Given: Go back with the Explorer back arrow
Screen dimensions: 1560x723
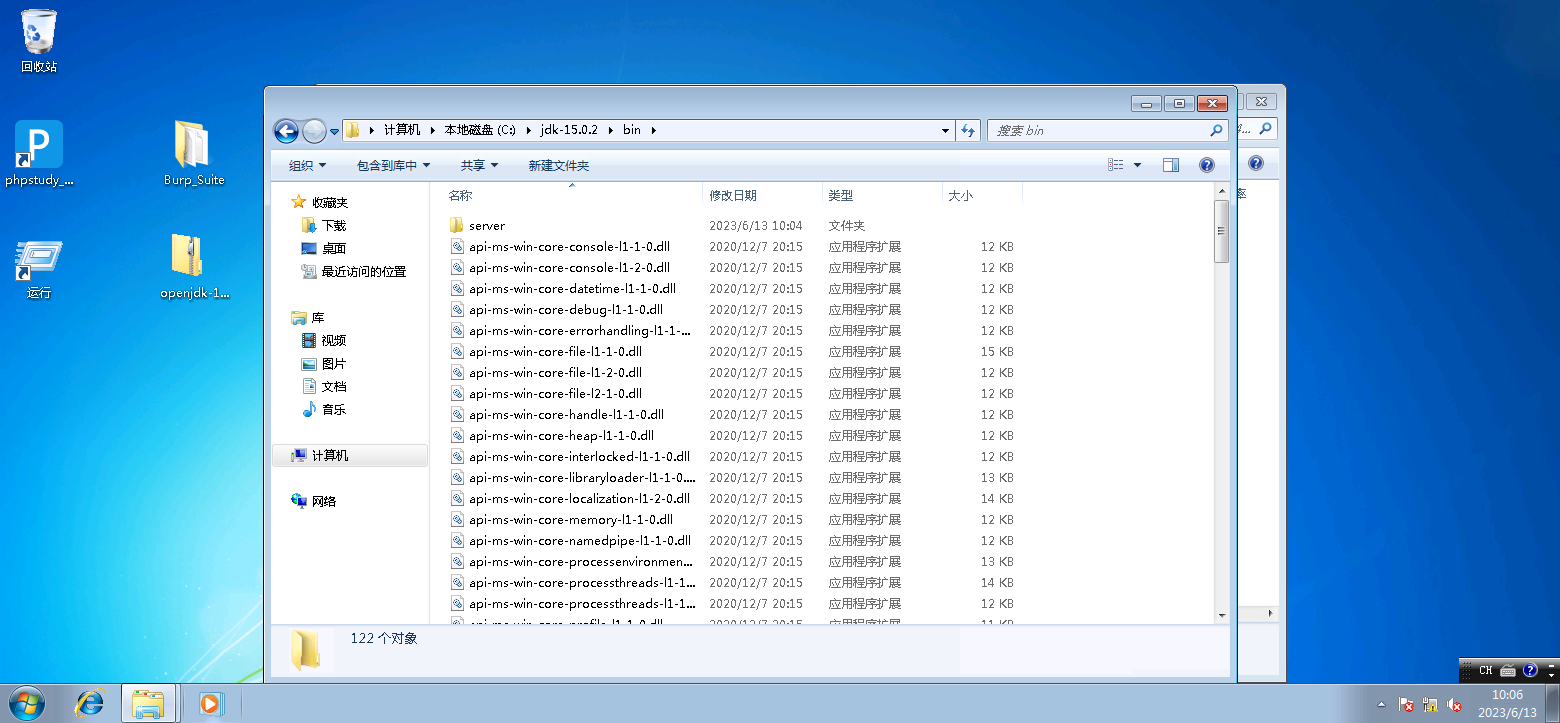Looking at the screenshot, I should coord(286,131).
